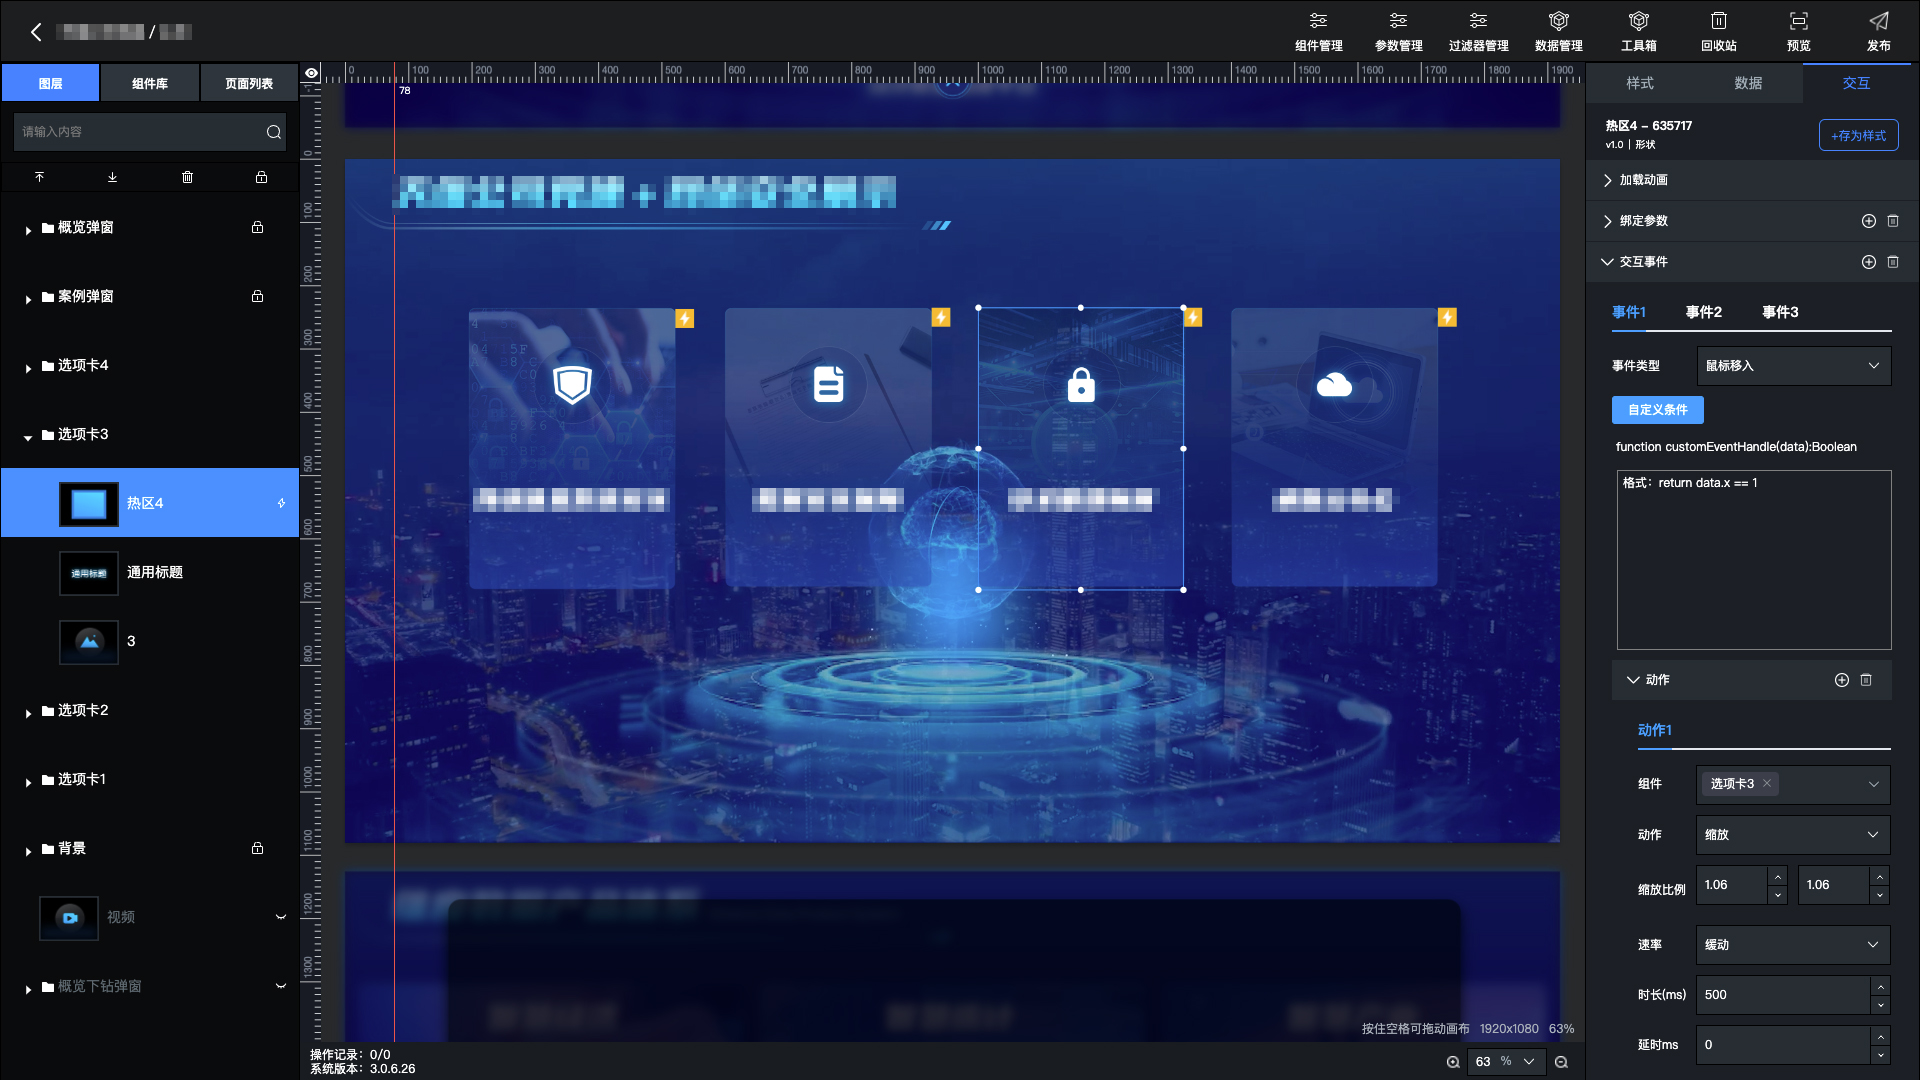Expand 案例弹窗 folder
This screenshot has height=1080, width=1920.
28,299
